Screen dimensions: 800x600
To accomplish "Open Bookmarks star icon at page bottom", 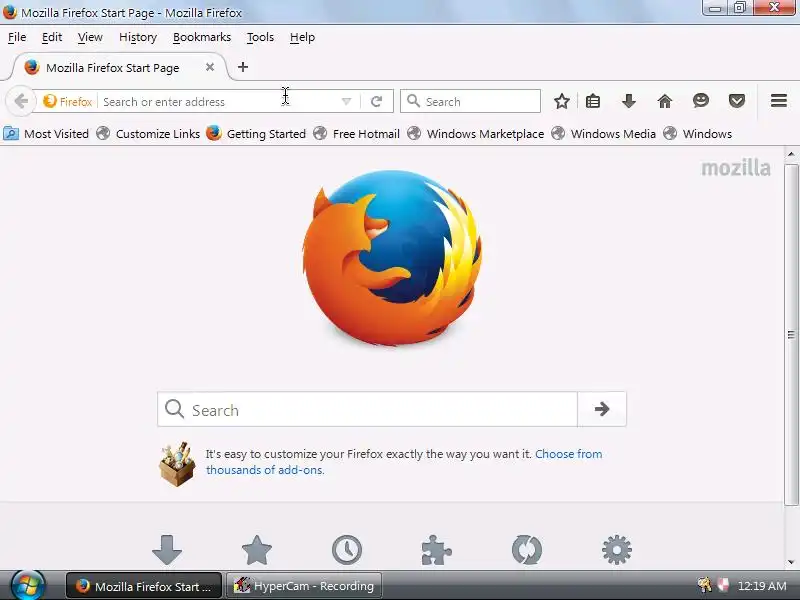I will (257, 549).
